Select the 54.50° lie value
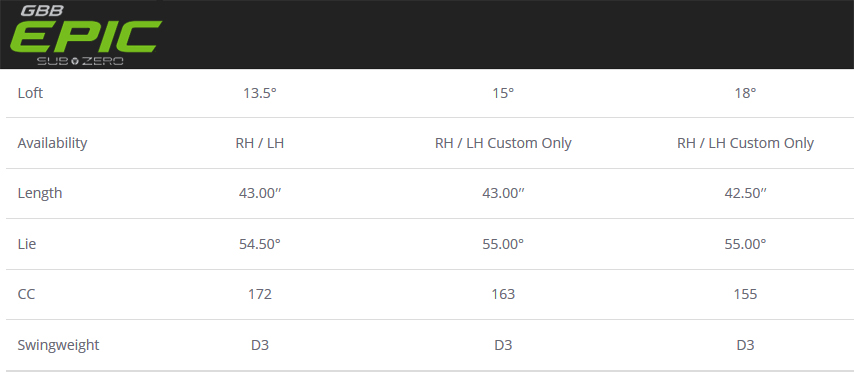This screenshot has height=372, width=854. coord(260,244)
